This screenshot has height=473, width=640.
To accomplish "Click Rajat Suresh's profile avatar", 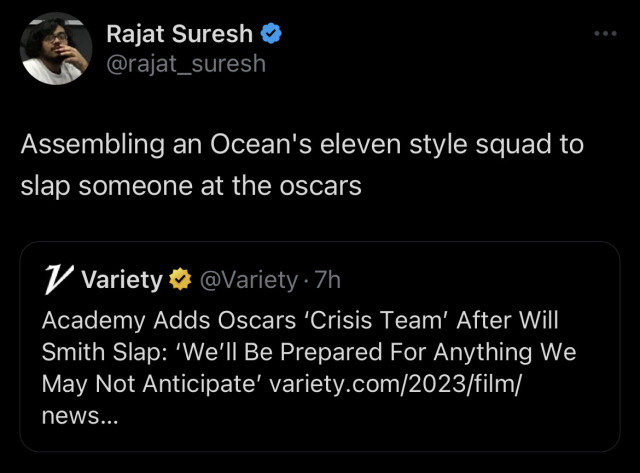I will coord(57,48).
